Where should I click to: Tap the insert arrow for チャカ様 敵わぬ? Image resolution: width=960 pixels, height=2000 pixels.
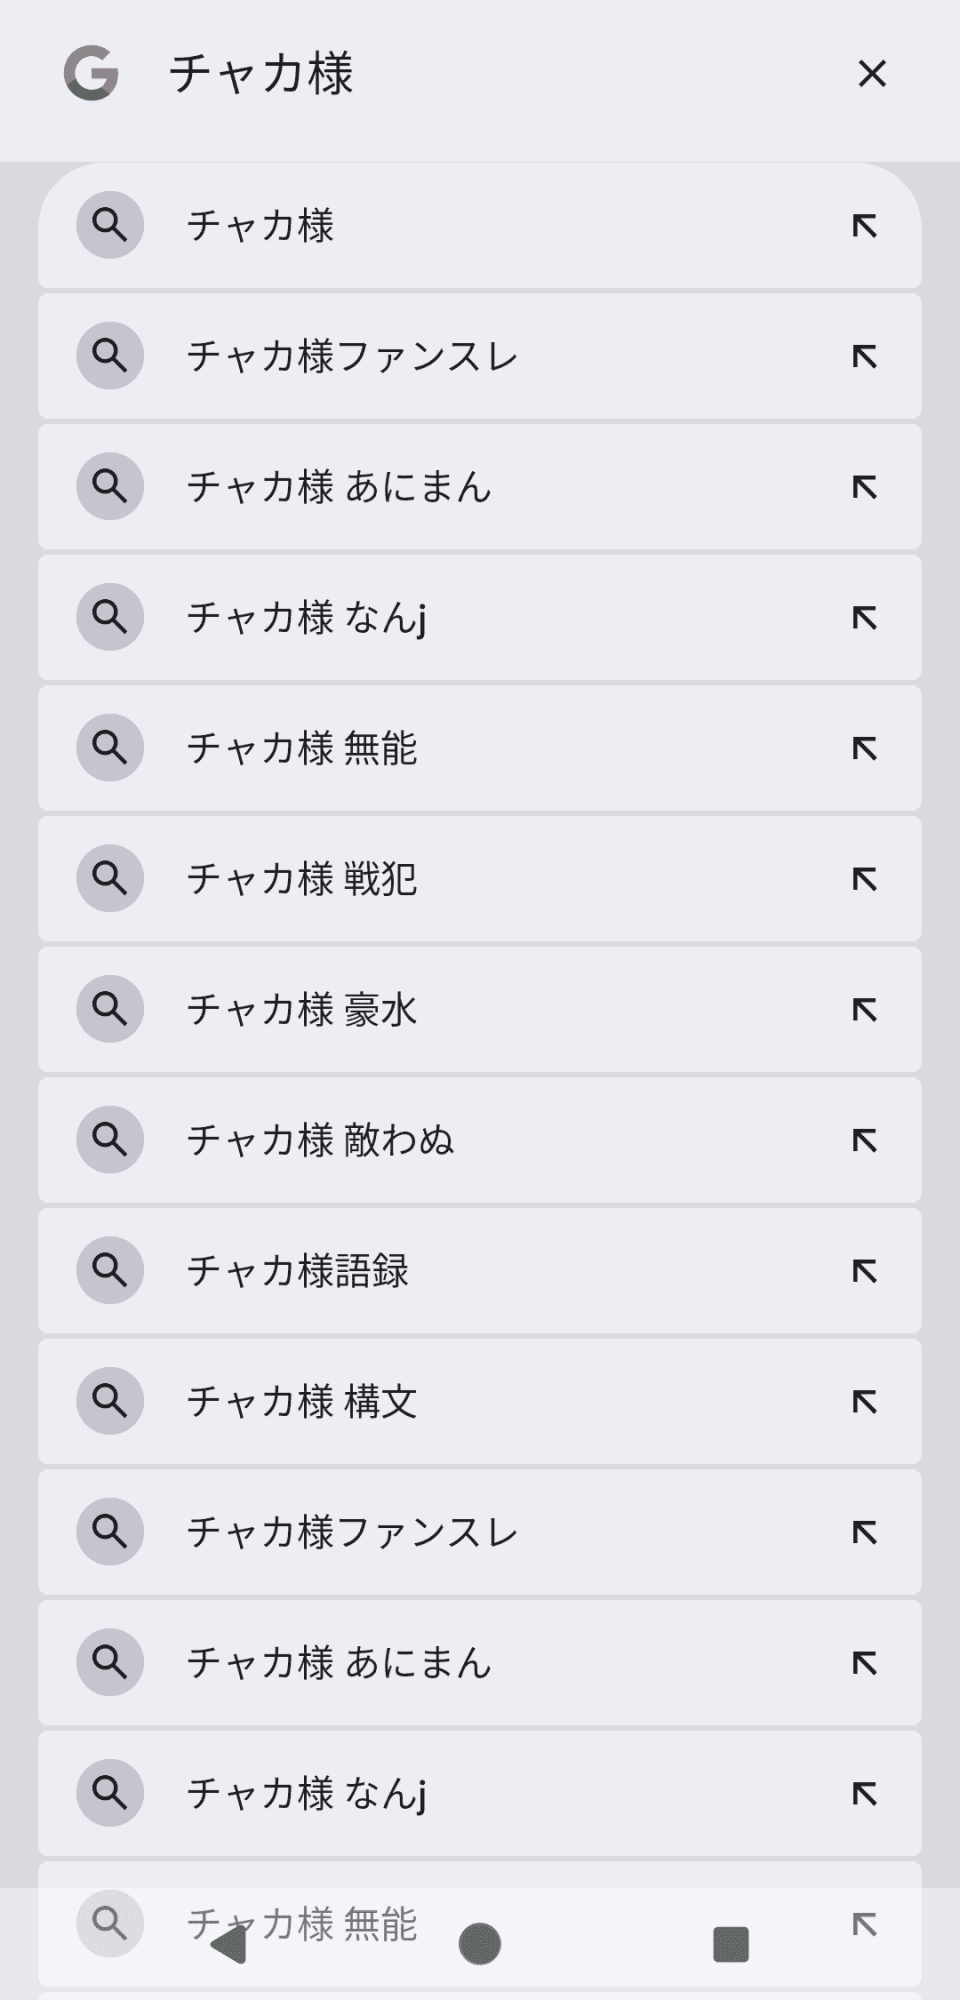864,1140
